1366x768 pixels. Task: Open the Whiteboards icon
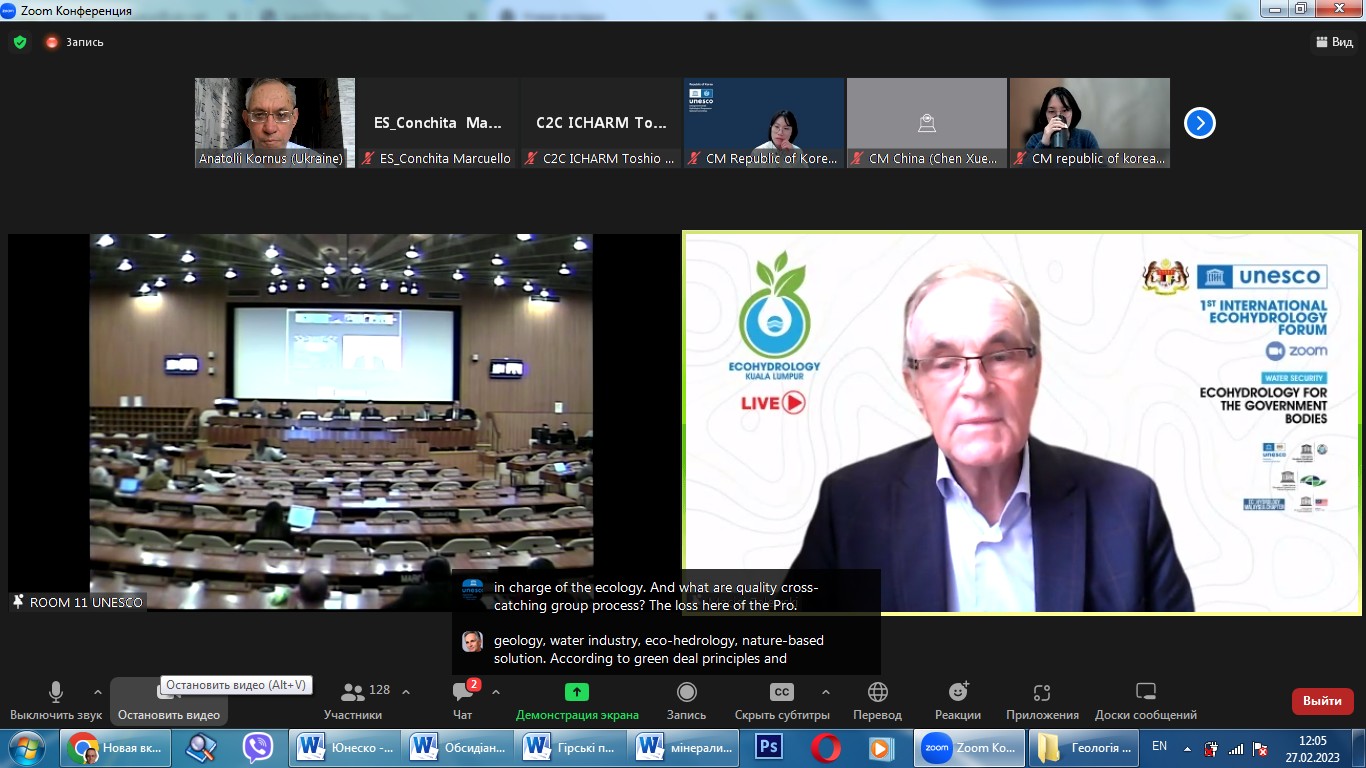click(x=1145, y=692)
